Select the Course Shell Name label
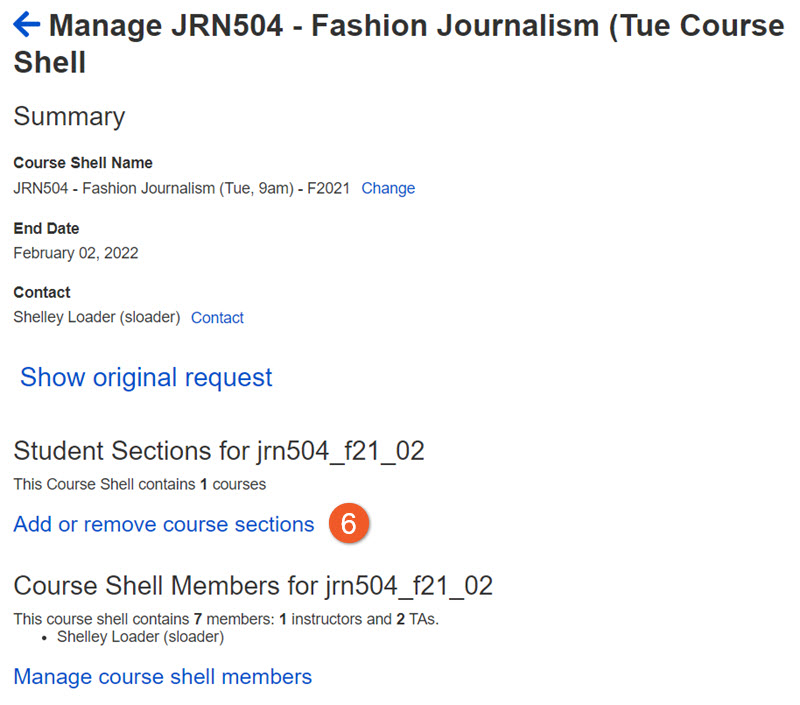This screenshot has width=800, height=705. click(83, 163)
